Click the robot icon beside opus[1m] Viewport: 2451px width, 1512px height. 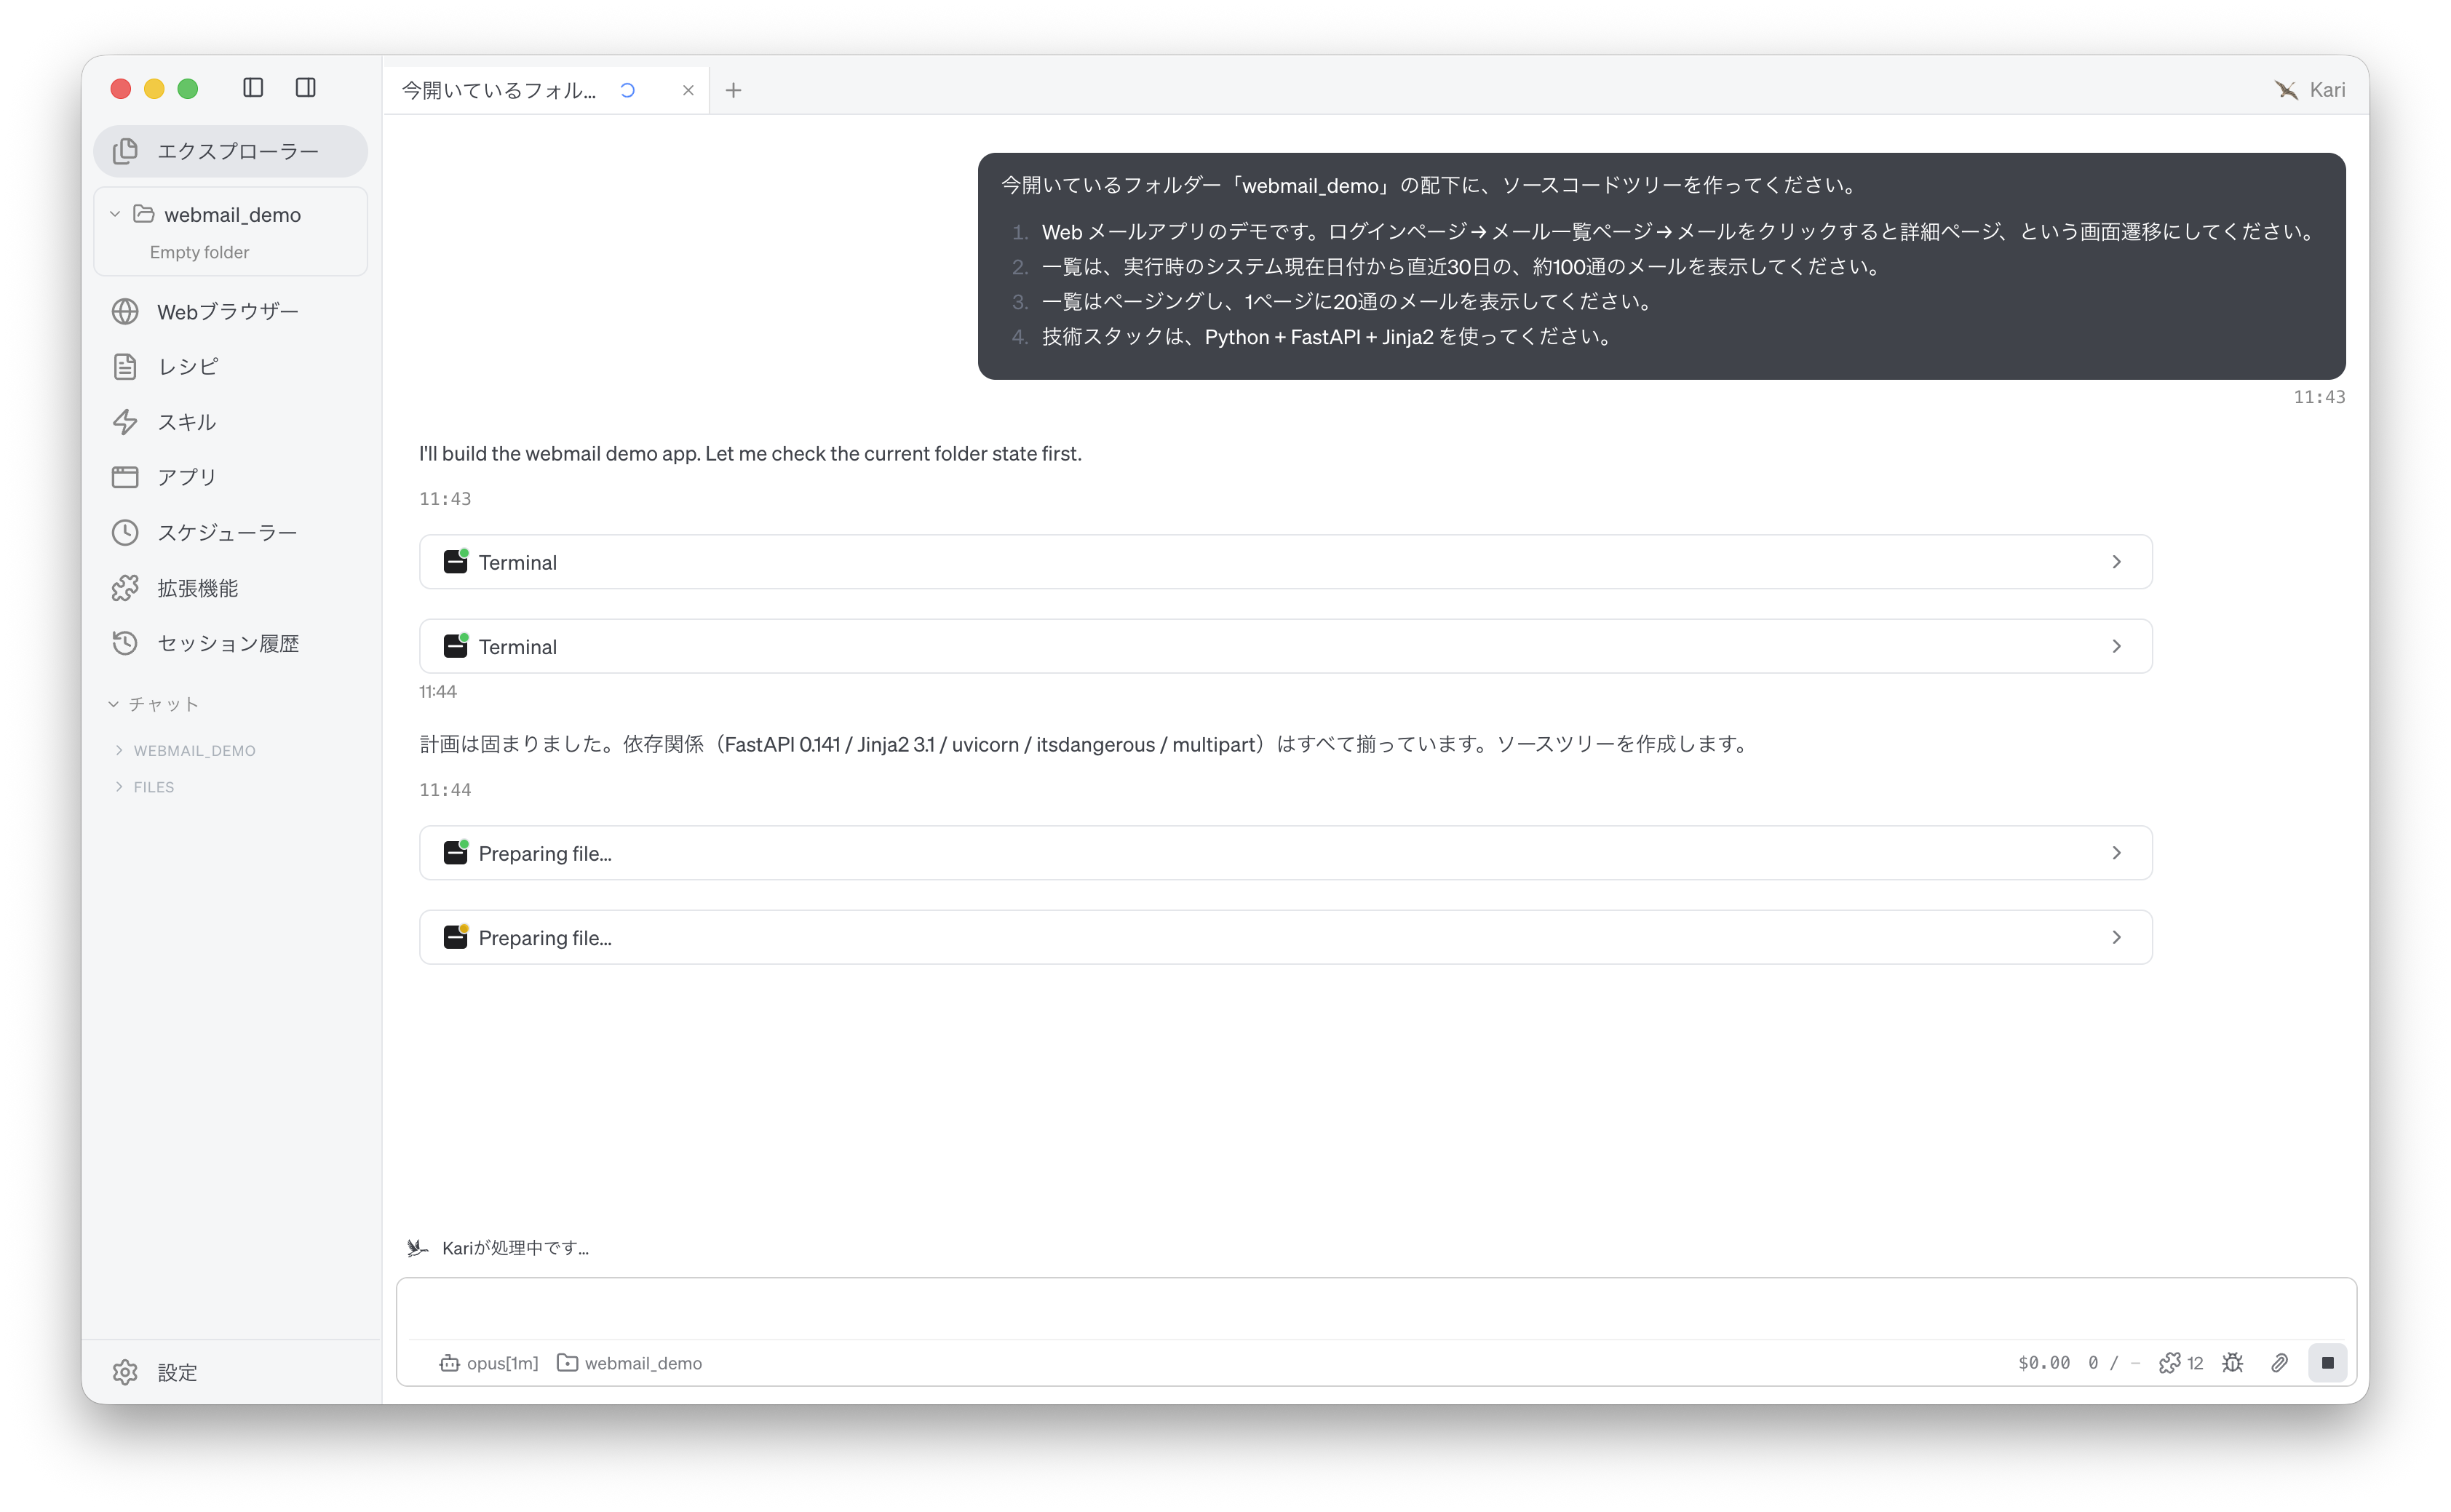click(449, 1363)
